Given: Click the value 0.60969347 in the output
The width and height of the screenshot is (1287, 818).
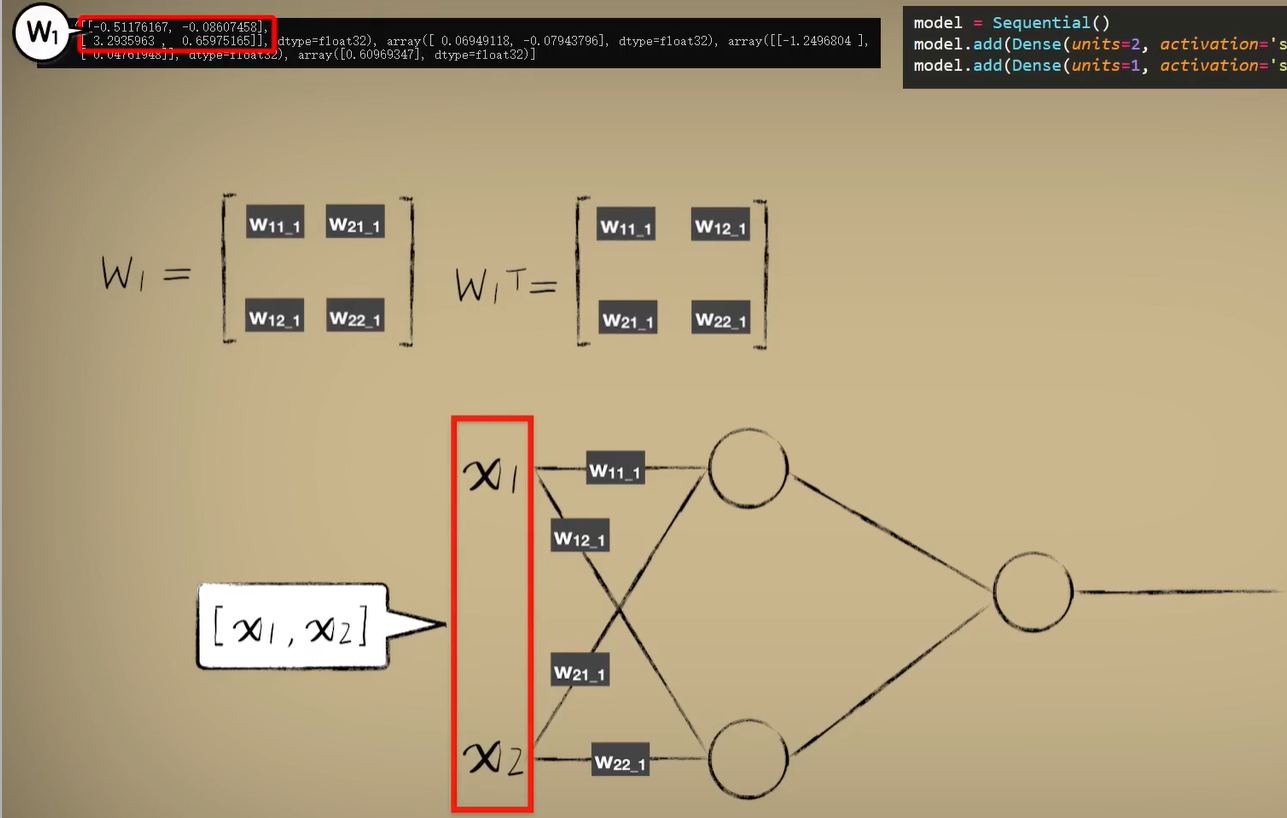Looking at the screenshot, I should click(382, 54).
